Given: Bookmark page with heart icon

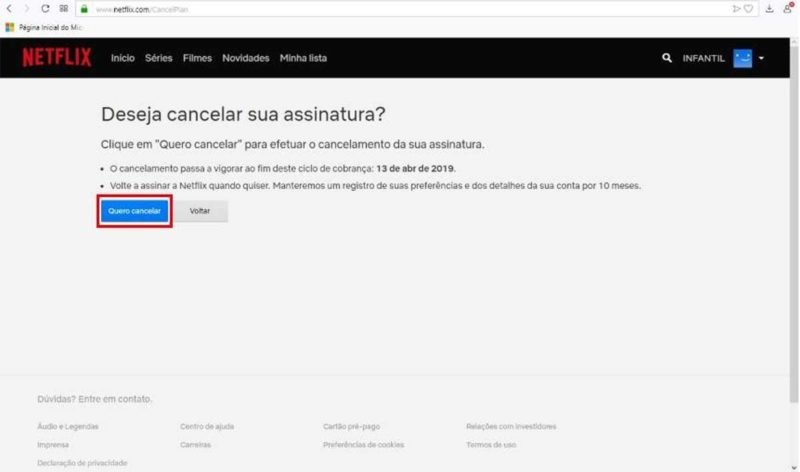Looking at the screenshot, I should 748,8.
